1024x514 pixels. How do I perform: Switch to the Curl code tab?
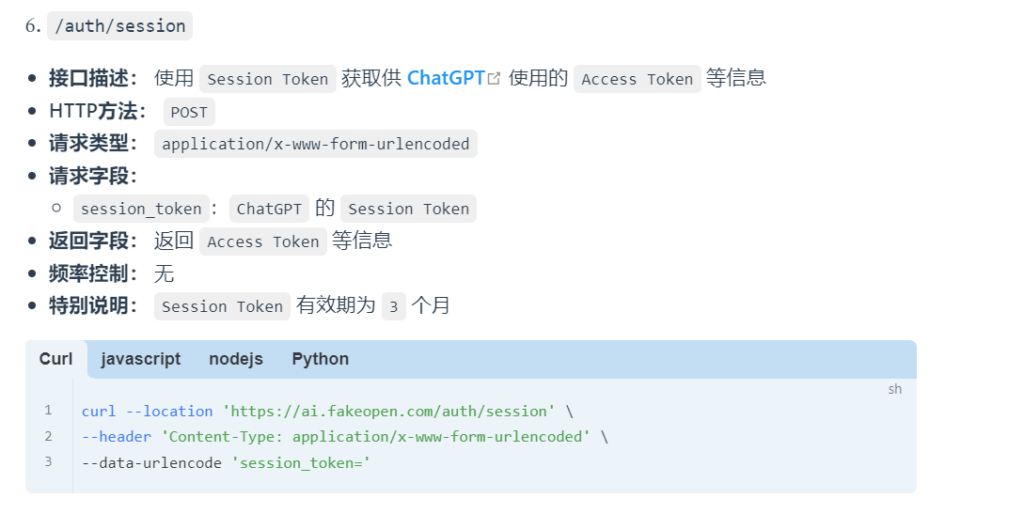point(56,359)
